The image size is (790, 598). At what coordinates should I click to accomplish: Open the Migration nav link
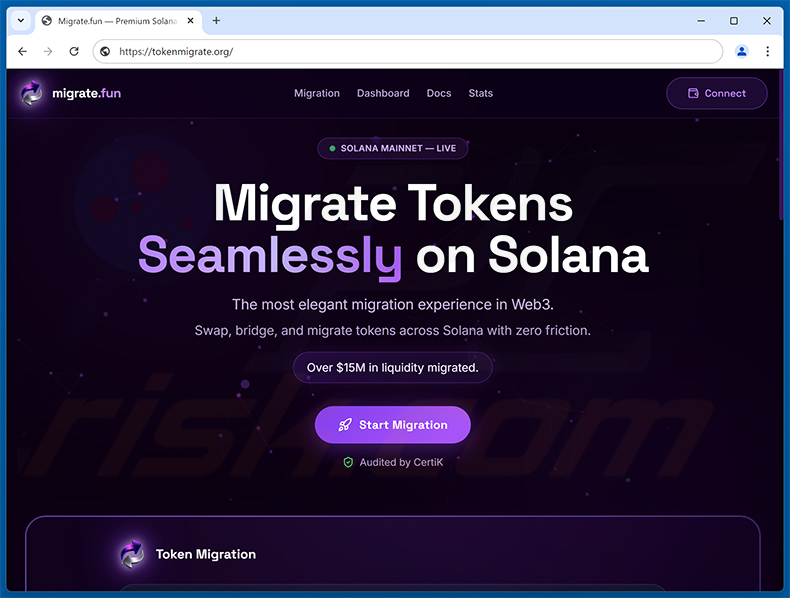[x=317, y=93]
